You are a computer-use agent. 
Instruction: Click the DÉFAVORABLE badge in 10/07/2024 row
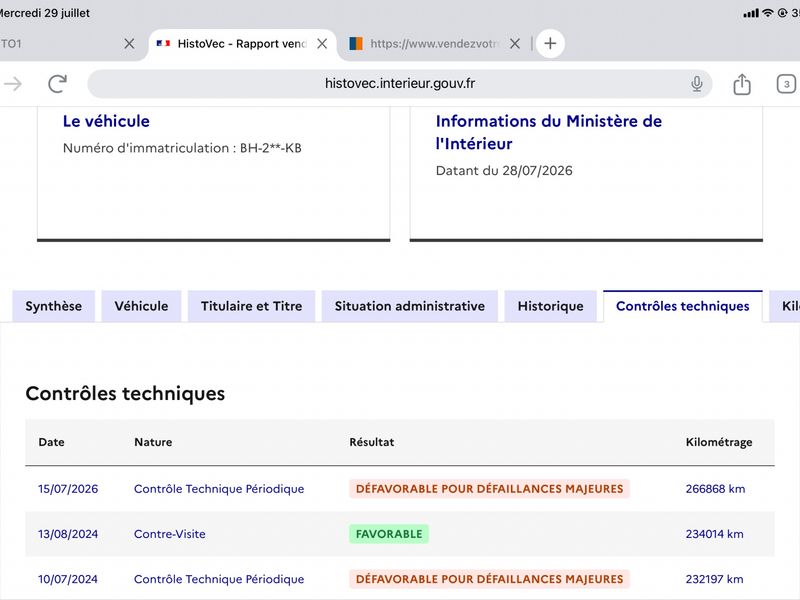489,579
